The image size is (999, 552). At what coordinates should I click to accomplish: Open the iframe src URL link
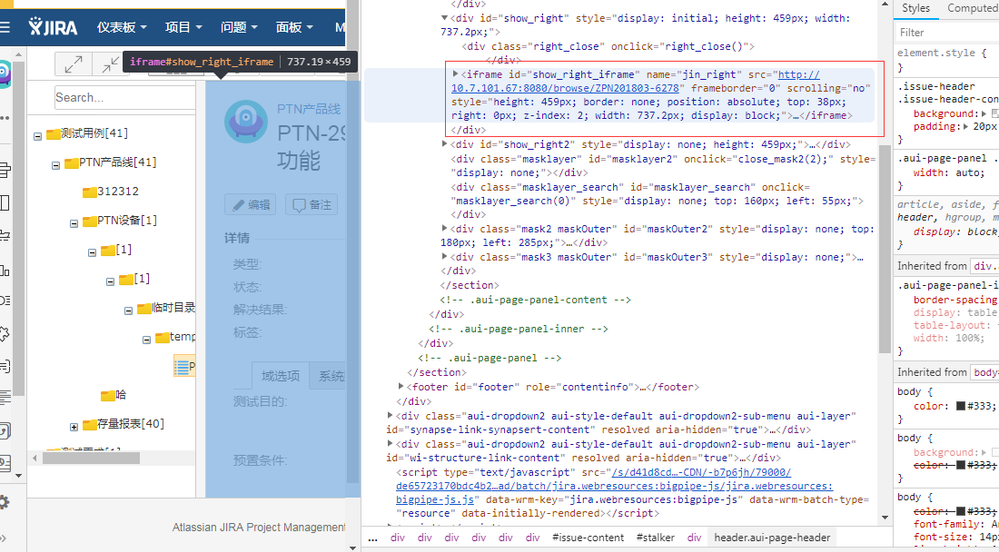[565, 88]
